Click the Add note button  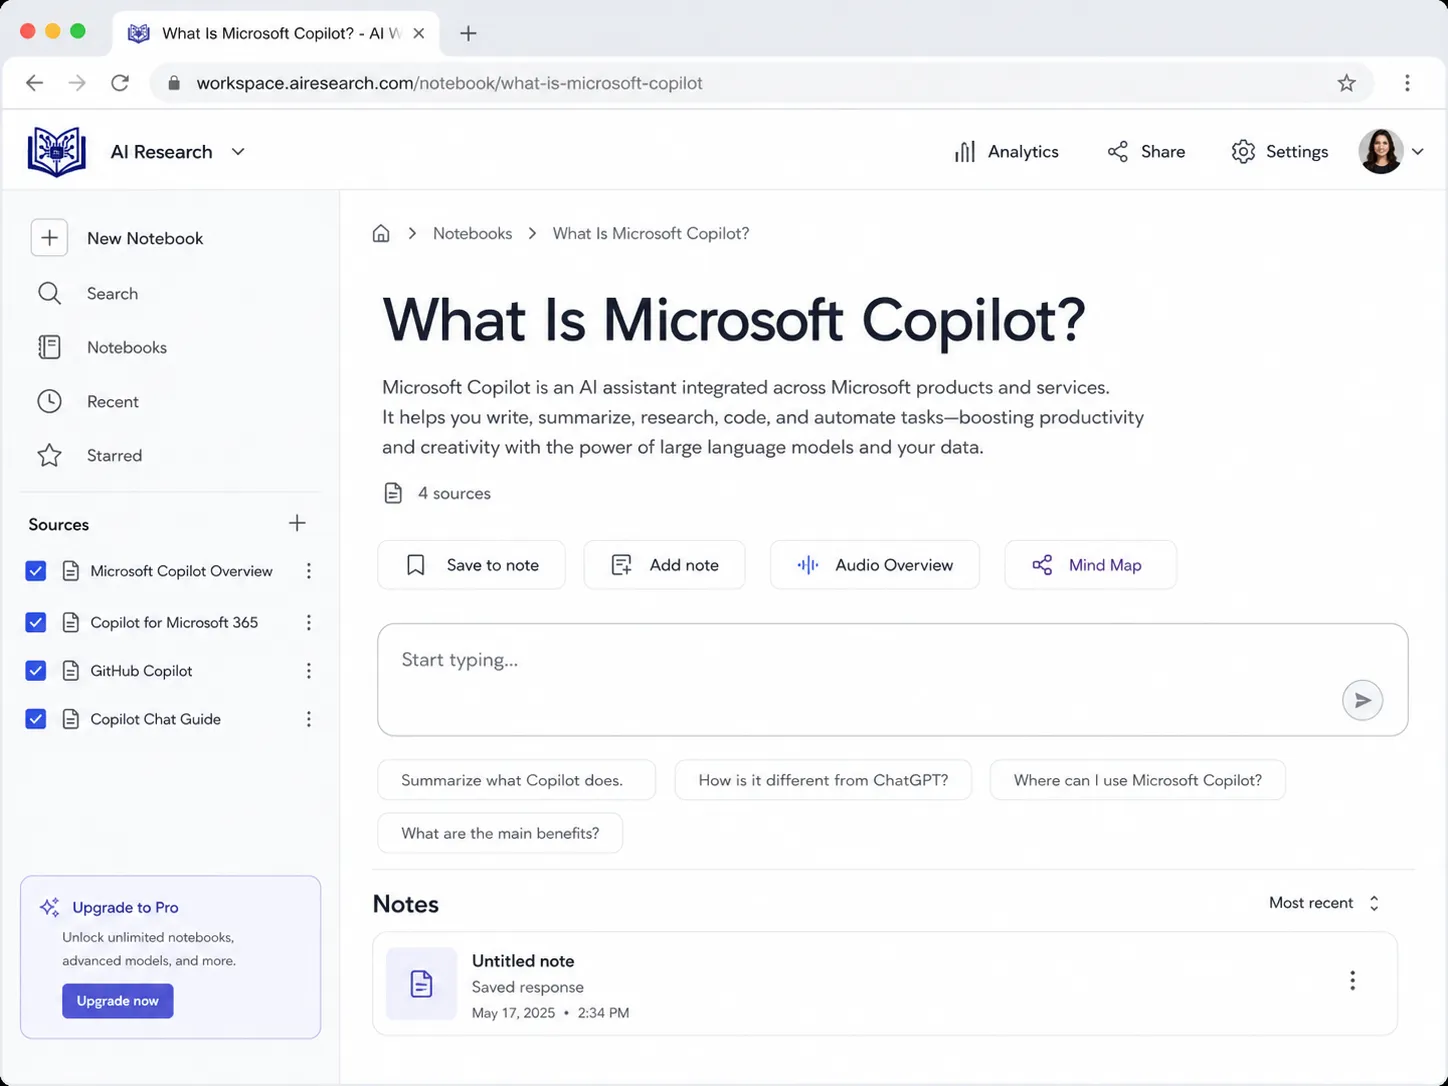click(x=664, y=565)
